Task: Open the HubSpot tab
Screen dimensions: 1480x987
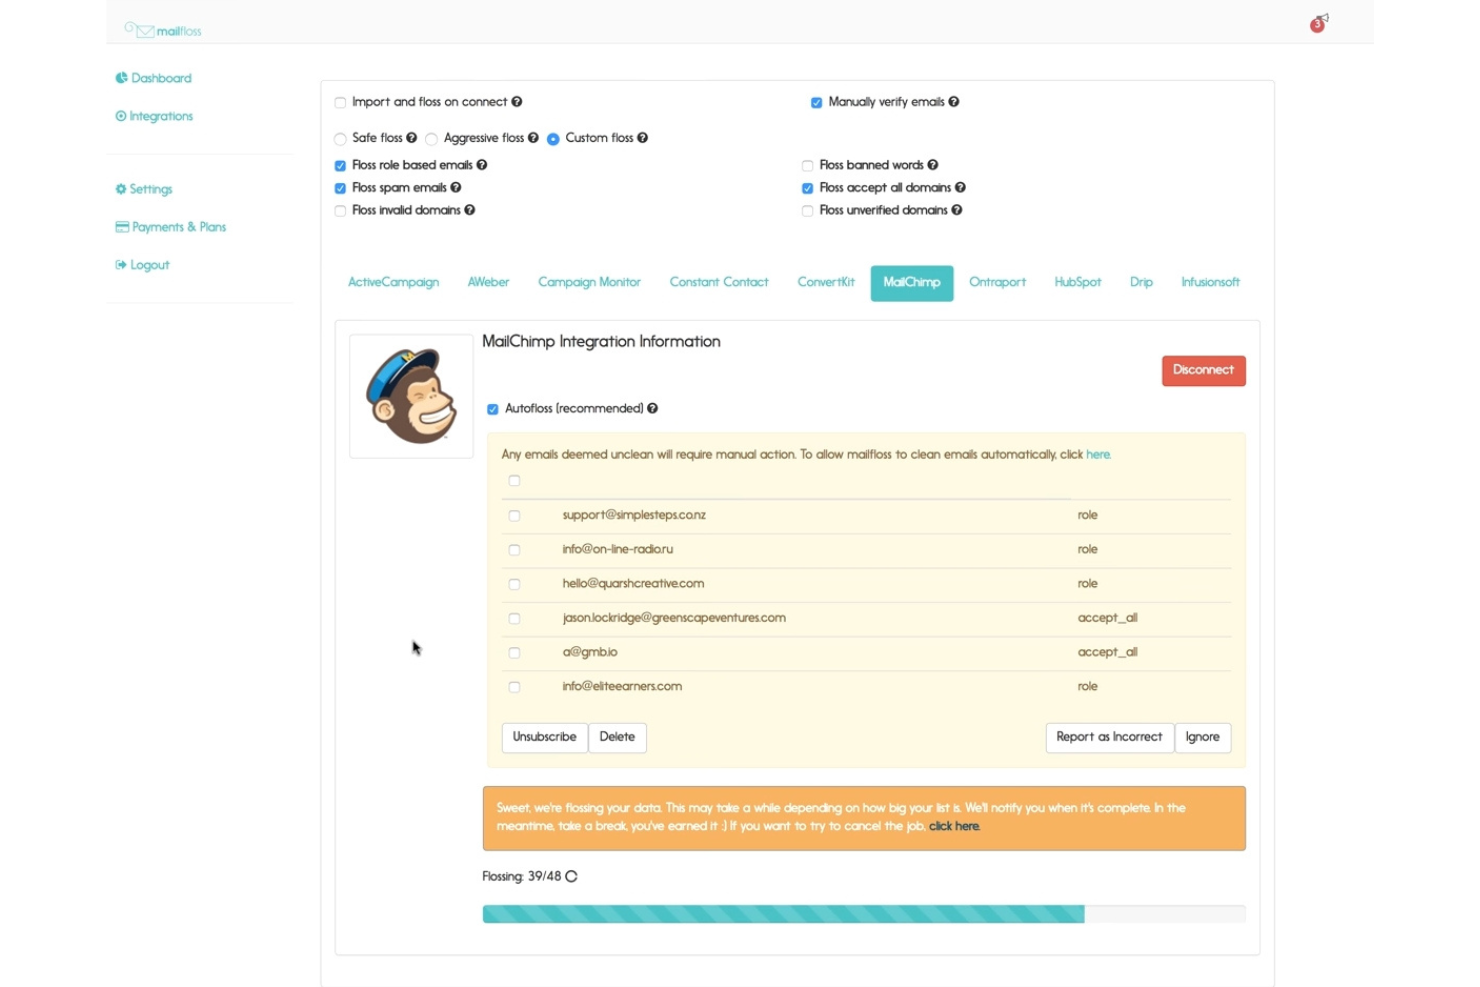Action: pos(1077,283)
